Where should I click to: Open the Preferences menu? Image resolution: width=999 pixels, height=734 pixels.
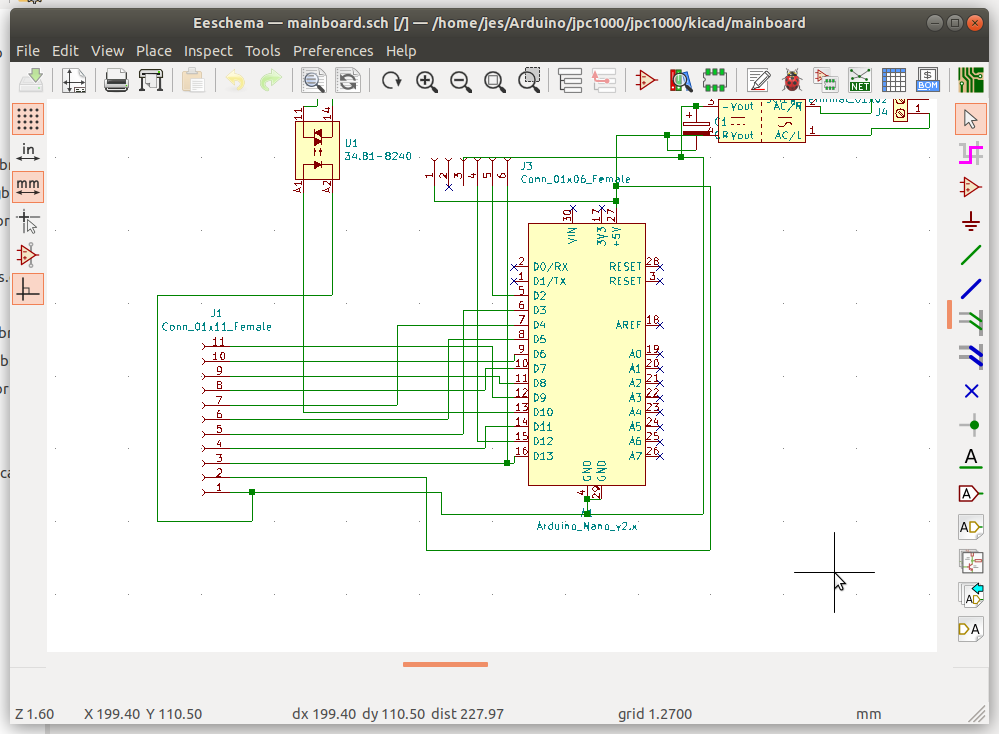(x=333, y=50)
